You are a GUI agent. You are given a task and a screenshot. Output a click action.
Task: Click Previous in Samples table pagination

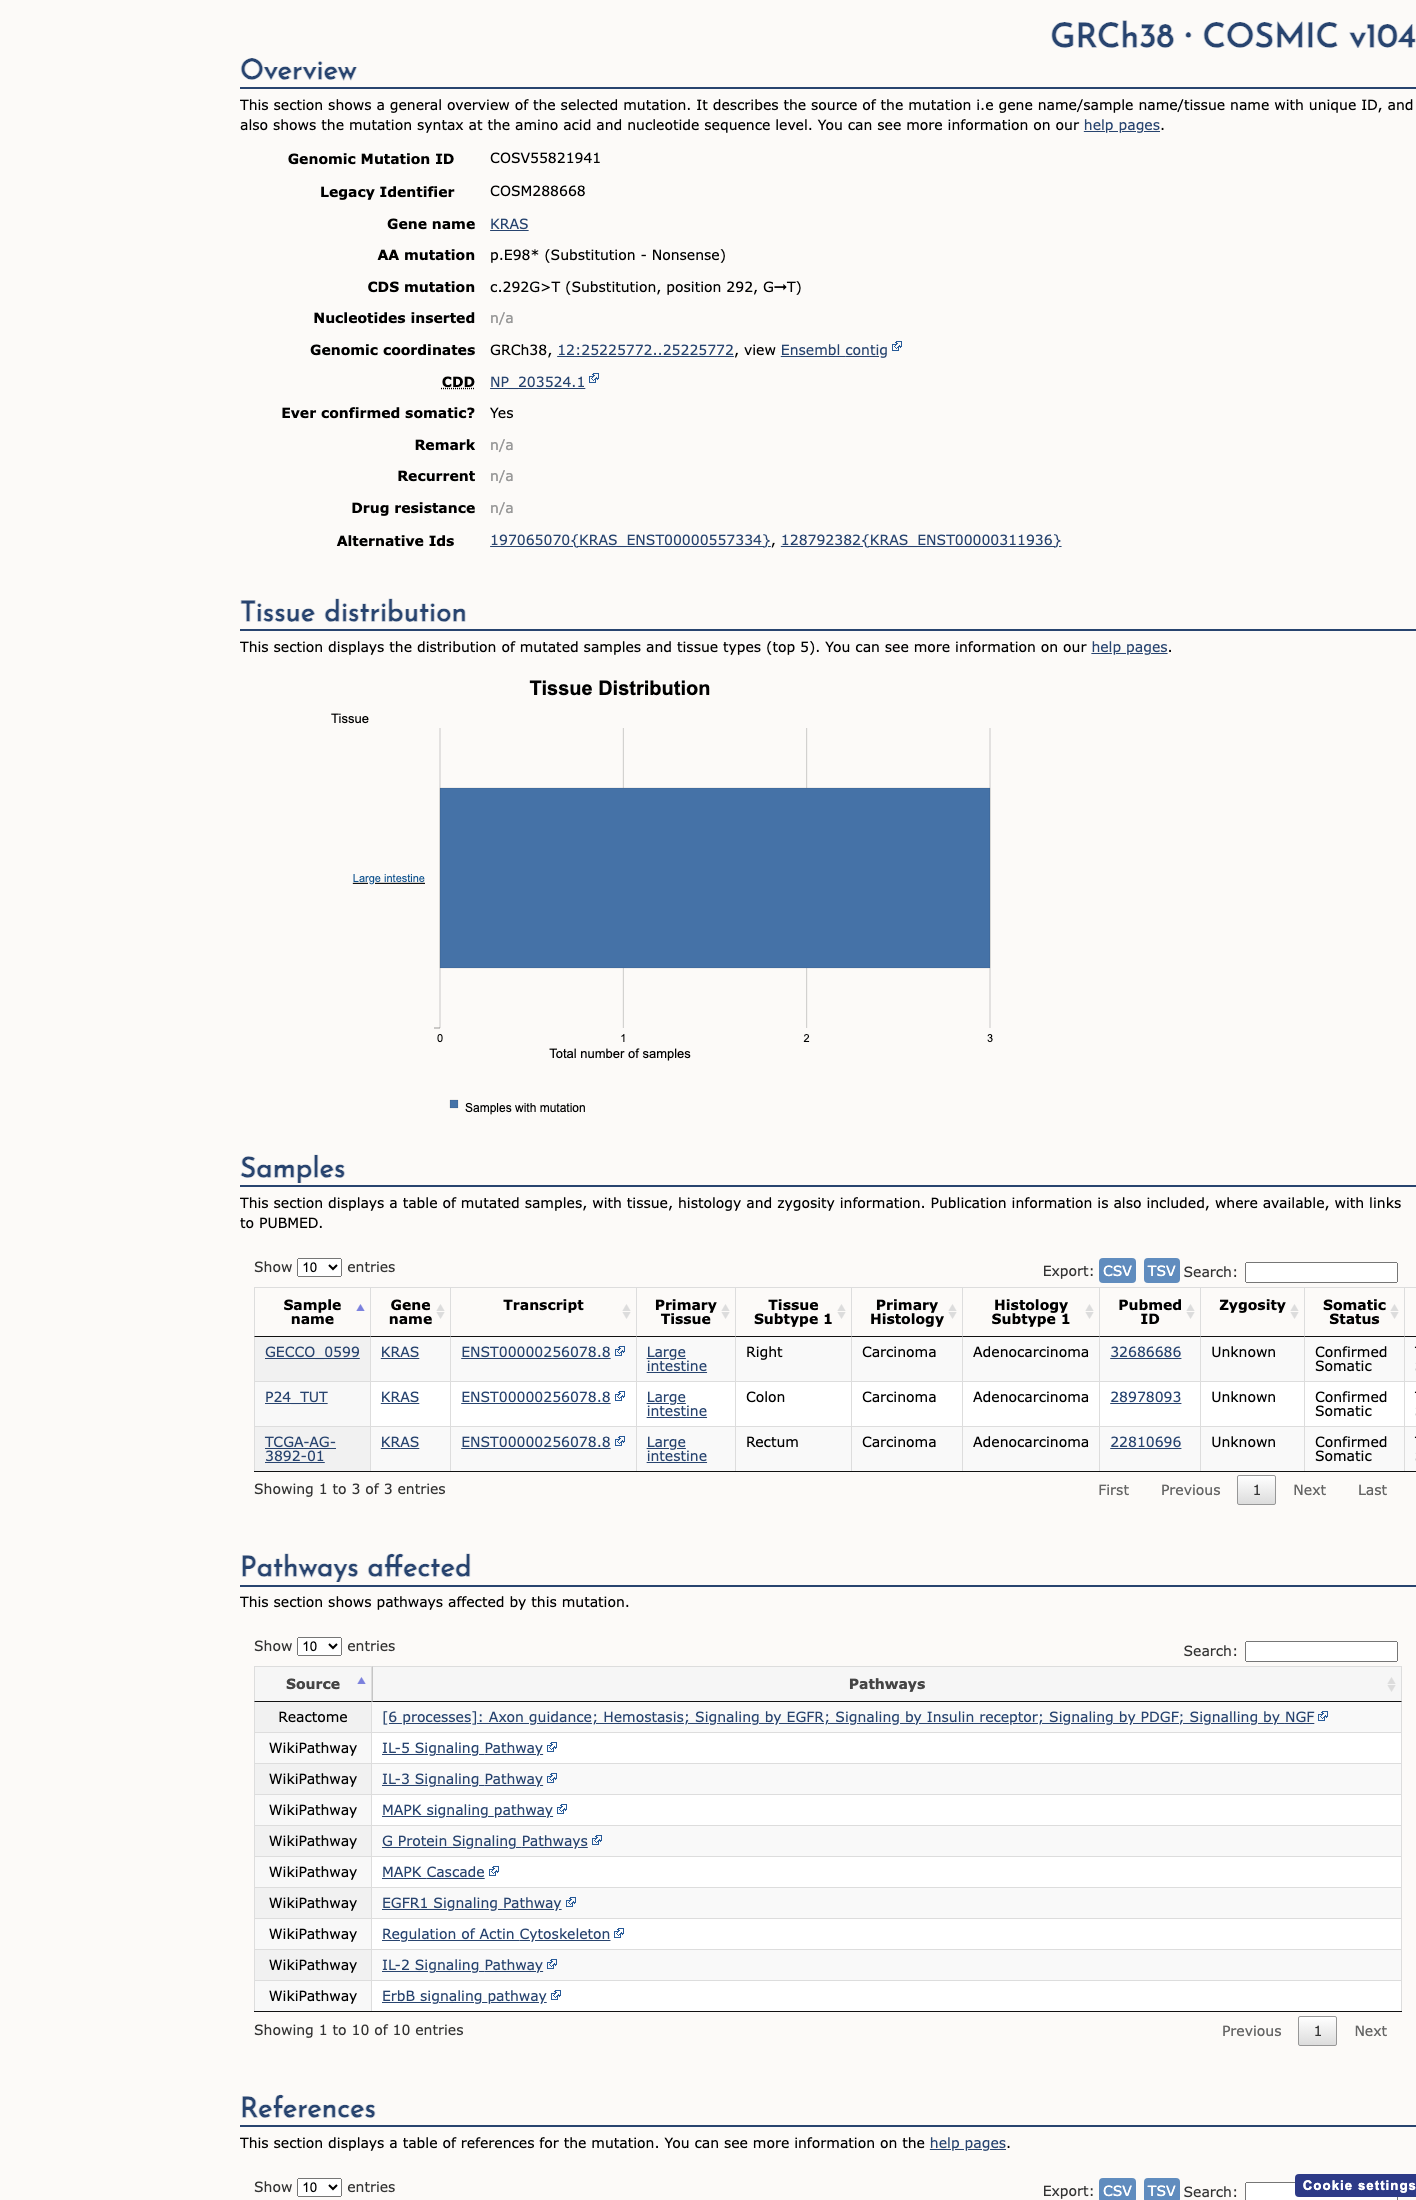point(1190,1490)
